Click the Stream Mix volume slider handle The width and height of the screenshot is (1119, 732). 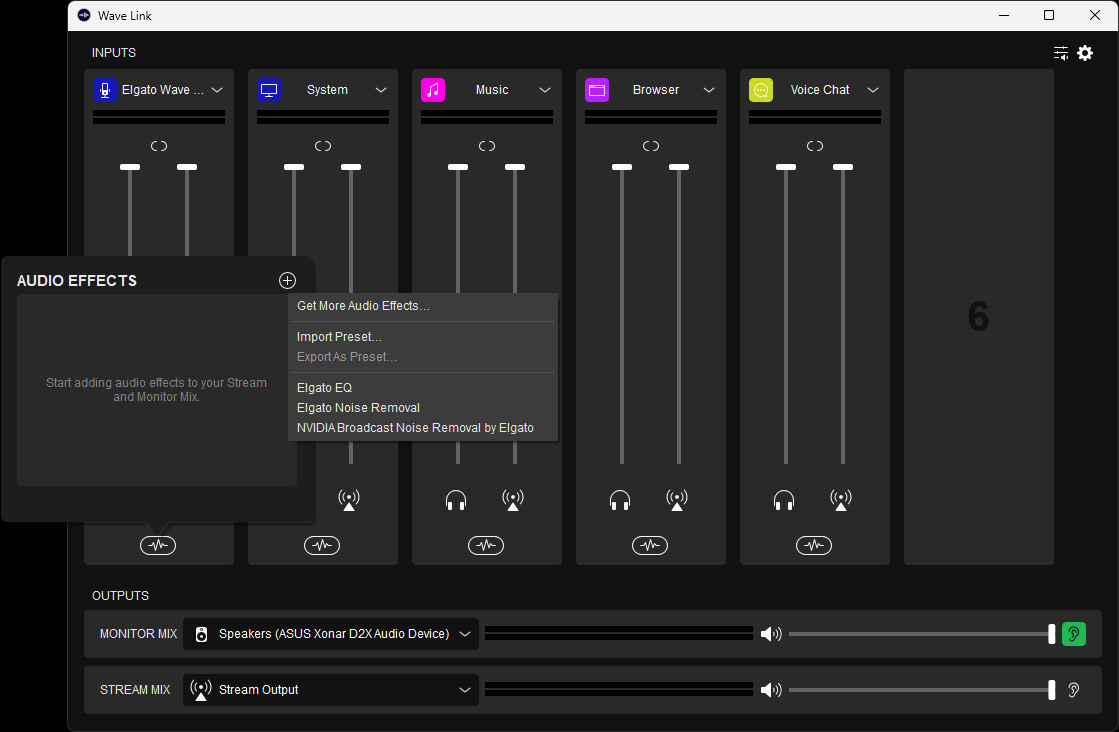click(1052, 690)
